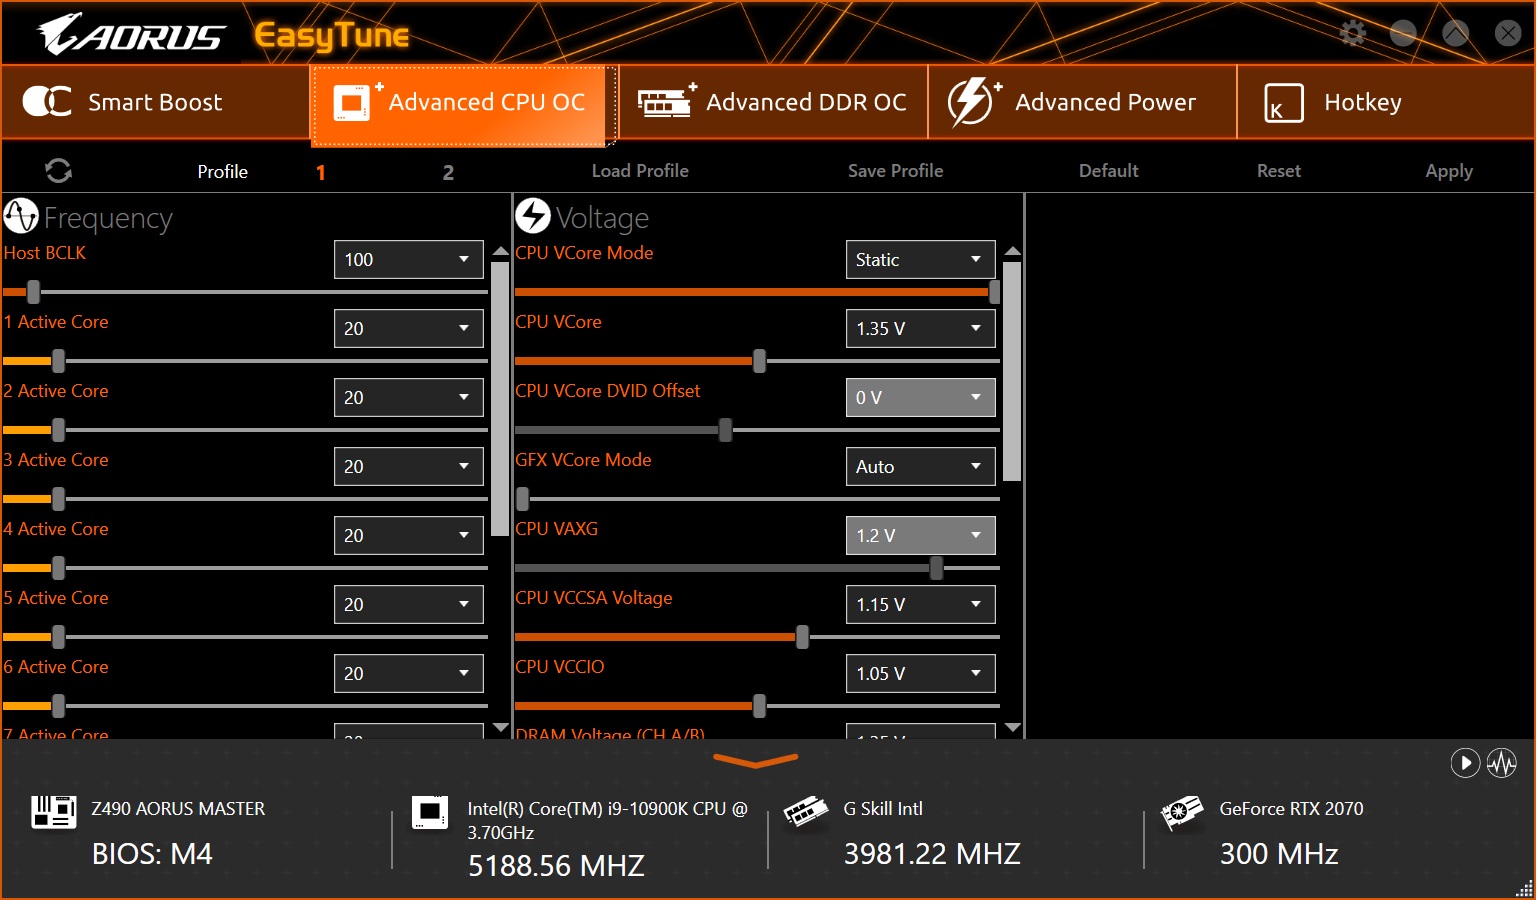Open the CPU VCore DVID Offset dropdown

(920, 398)
